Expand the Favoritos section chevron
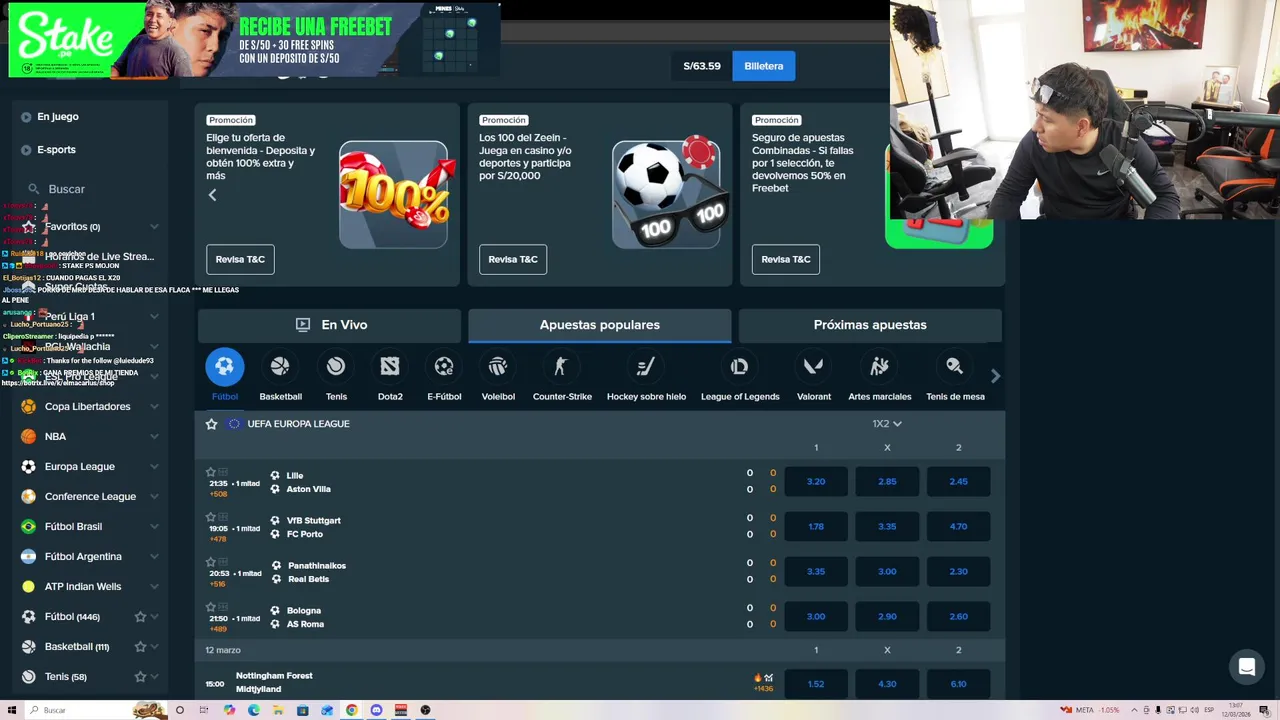Image resolution: width=1280 pixels, height=720 pixels. click(x=154, y=227)
